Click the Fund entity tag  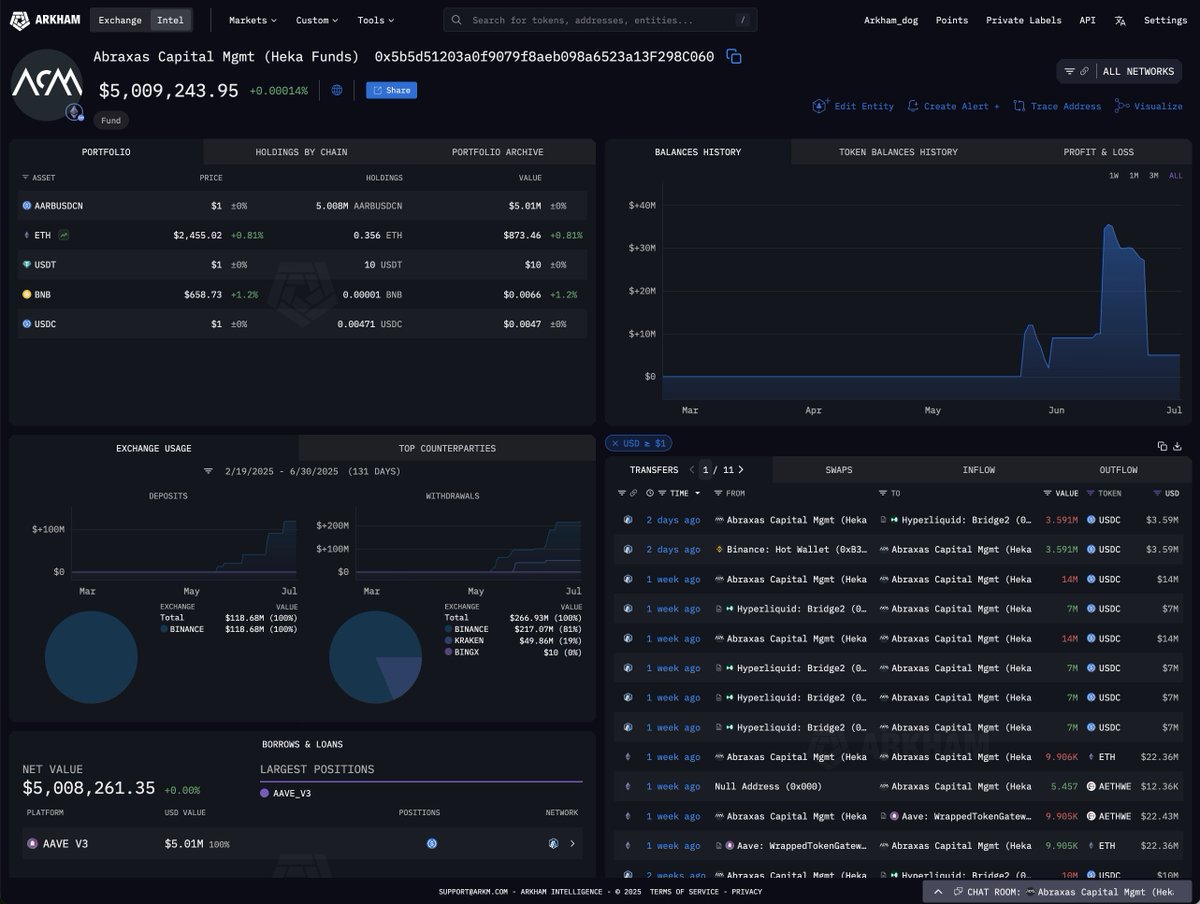pos(111,120)
